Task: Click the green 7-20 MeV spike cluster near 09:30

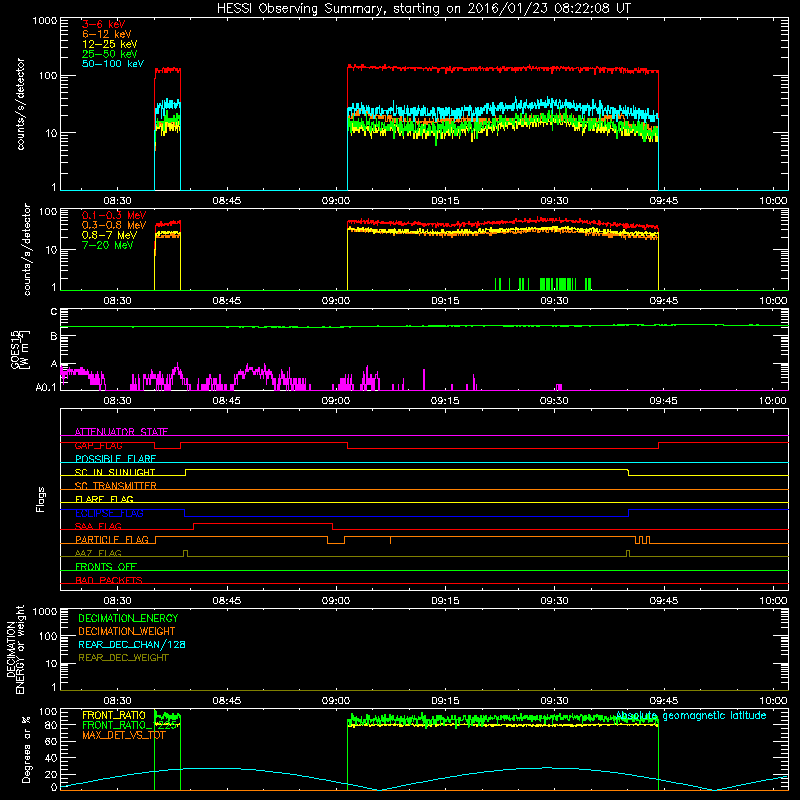Action: 558,284
